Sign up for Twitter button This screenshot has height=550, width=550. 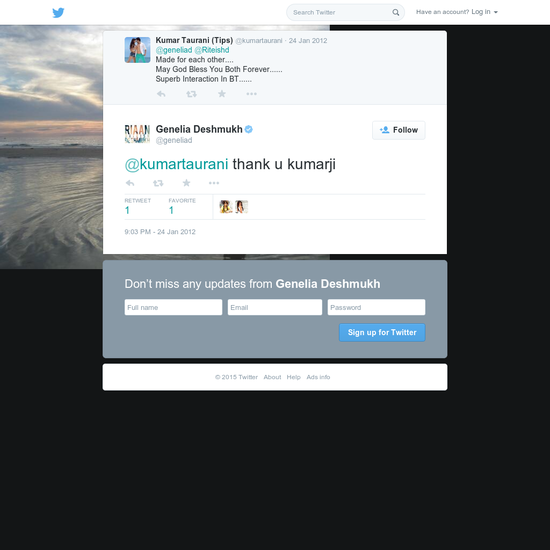pyautogui.click(x=382, y=333)
